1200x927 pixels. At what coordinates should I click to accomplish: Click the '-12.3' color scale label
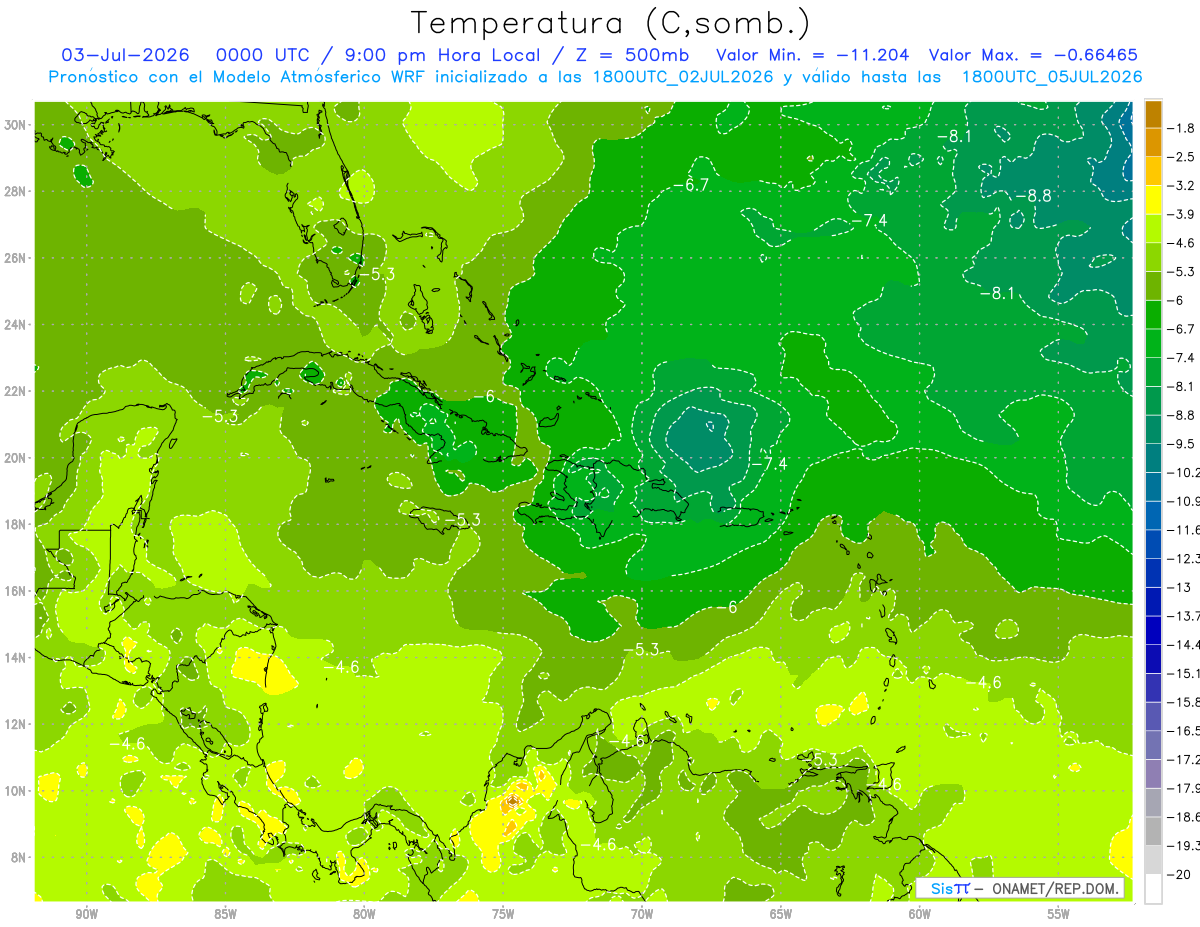[x=1184, y=558]
